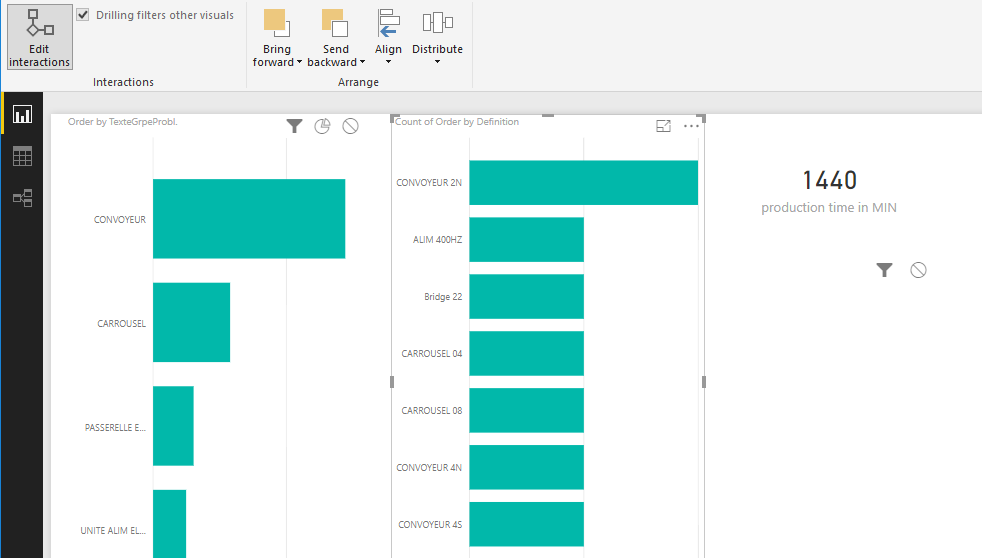The width and height of the screenshot is (982, 558).
Task: Toggle the Edit interactions button
Action: (39, 37)
